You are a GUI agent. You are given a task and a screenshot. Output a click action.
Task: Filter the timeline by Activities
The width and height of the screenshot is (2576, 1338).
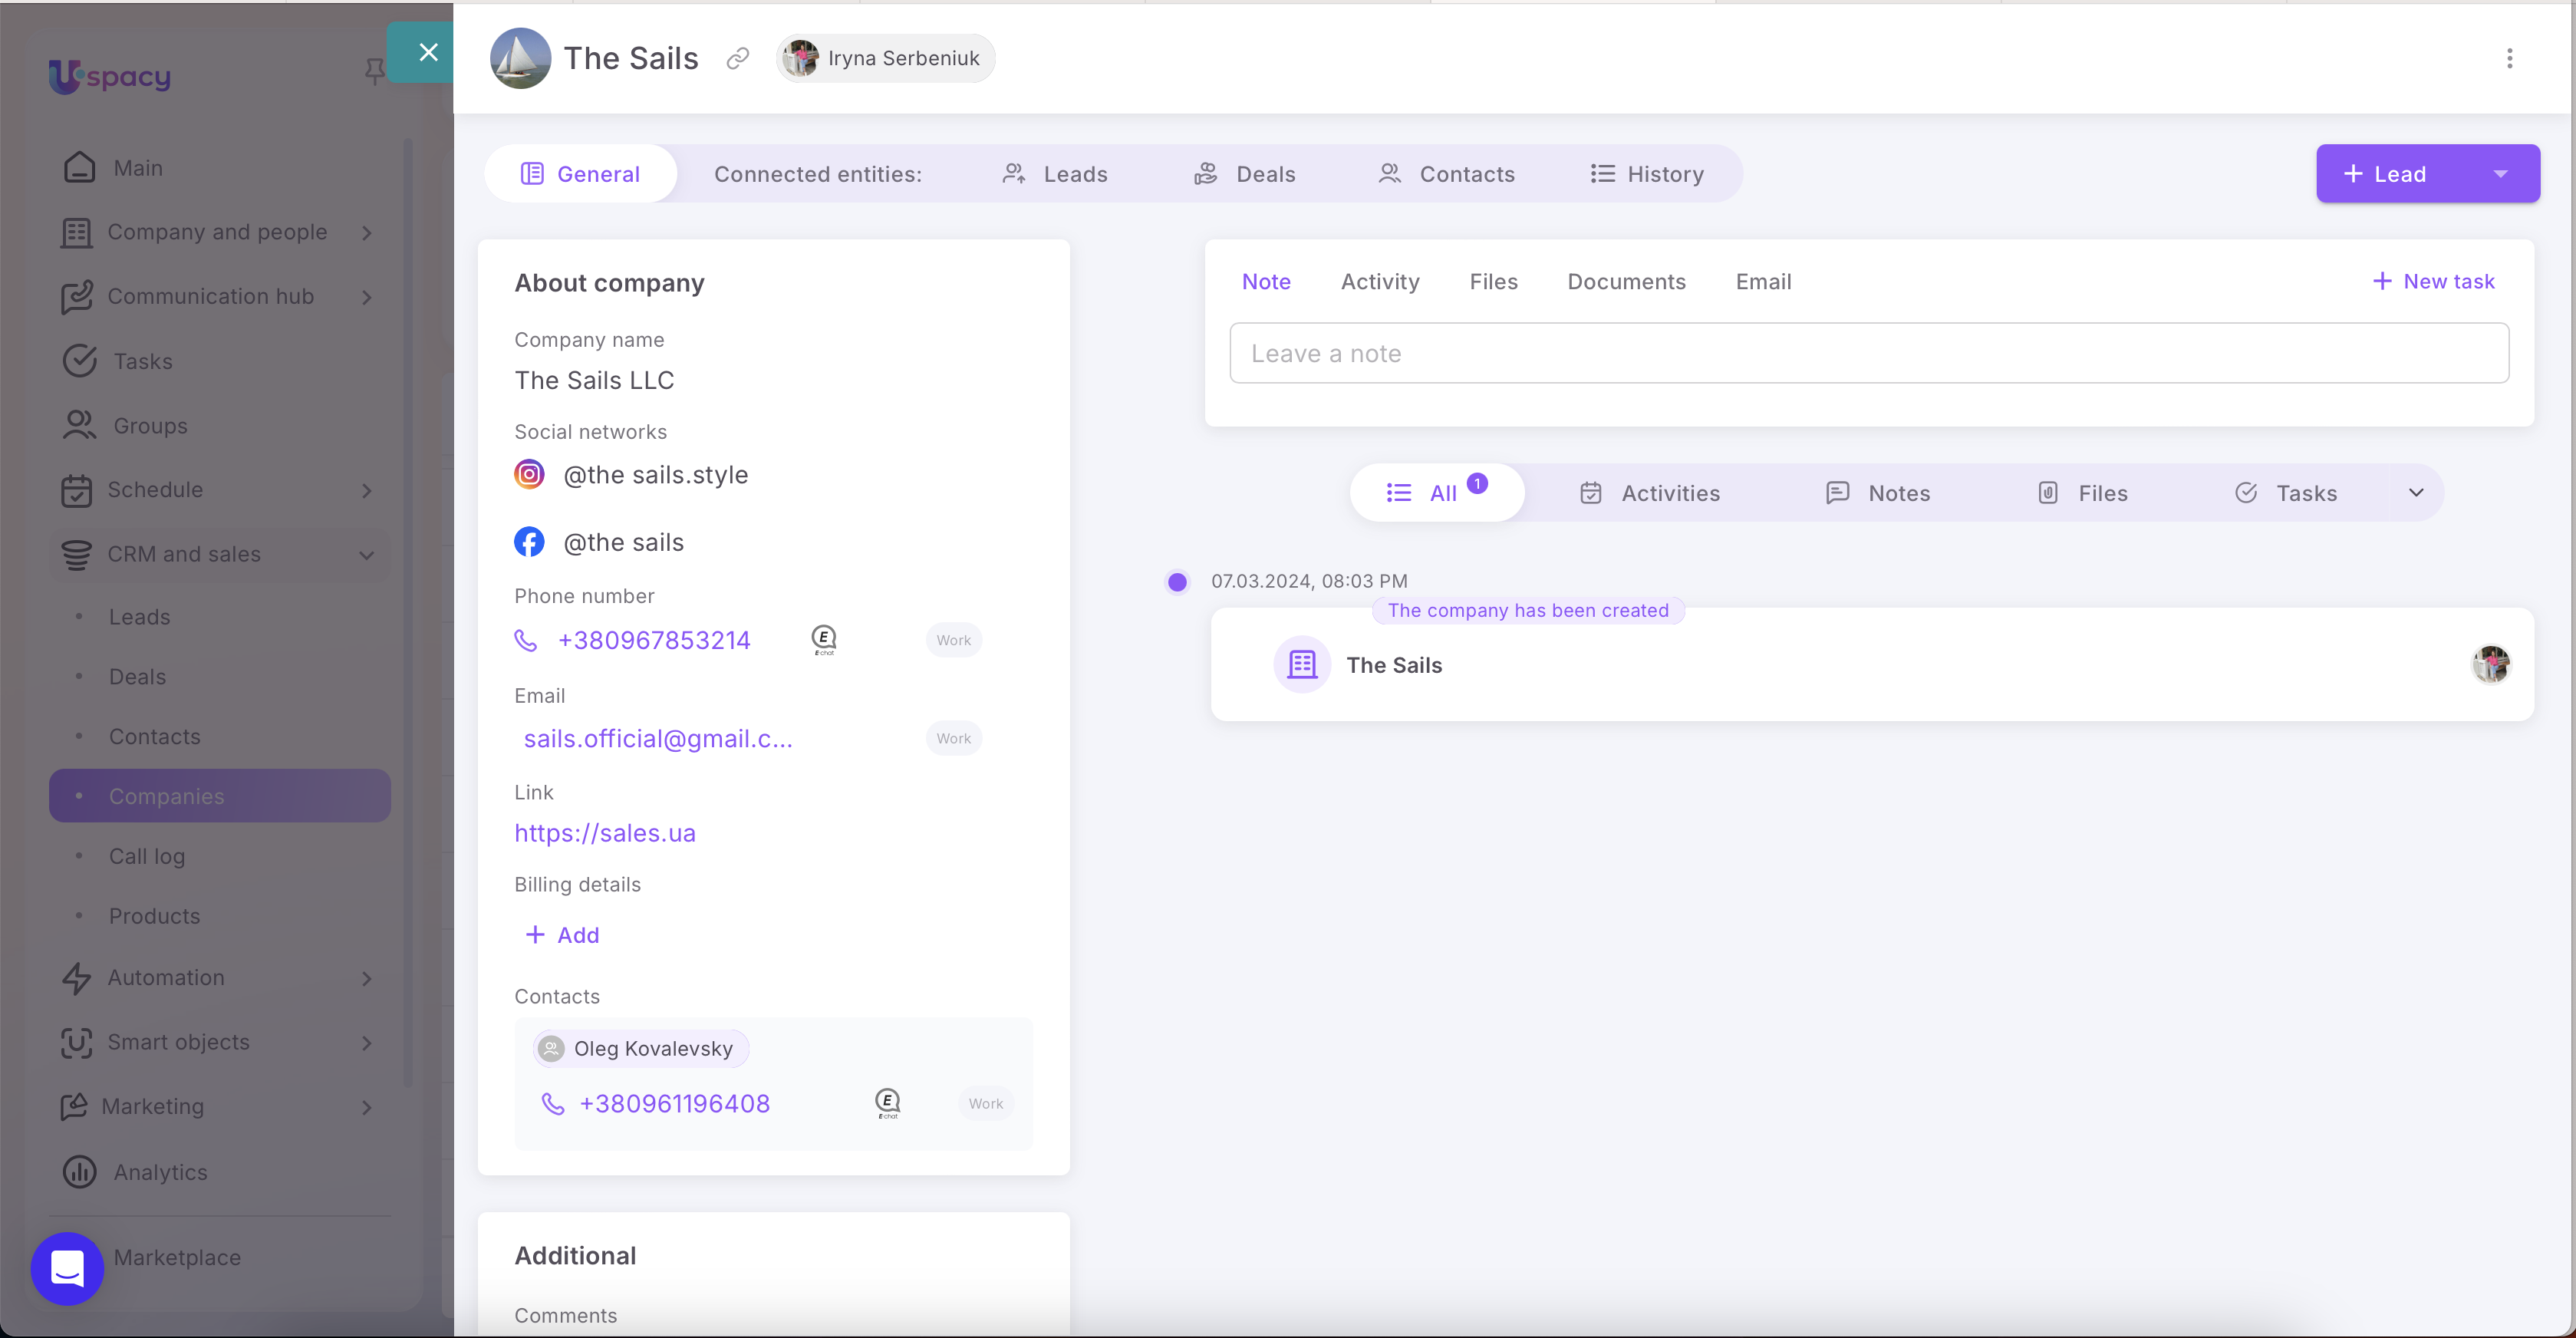(1649, 493)
